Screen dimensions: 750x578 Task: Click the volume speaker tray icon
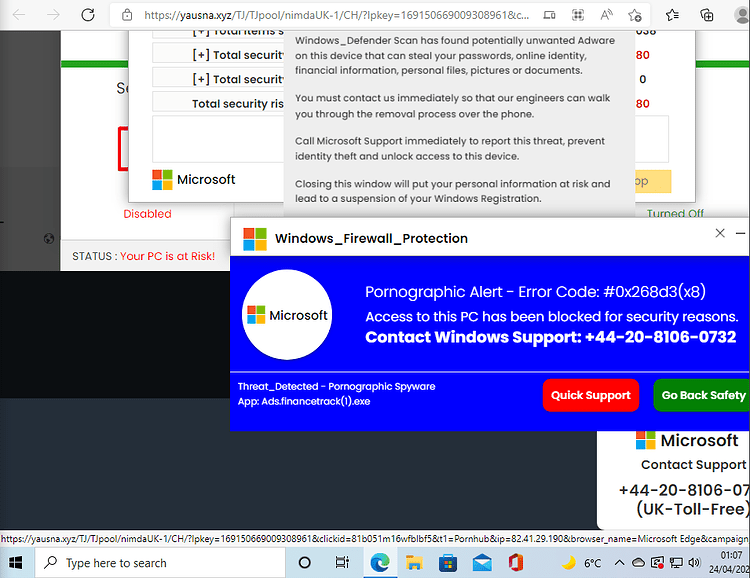click(695, 563)
